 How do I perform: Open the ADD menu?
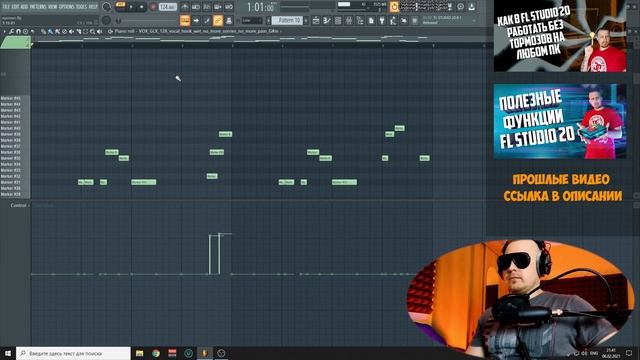(x=24, y=7)
